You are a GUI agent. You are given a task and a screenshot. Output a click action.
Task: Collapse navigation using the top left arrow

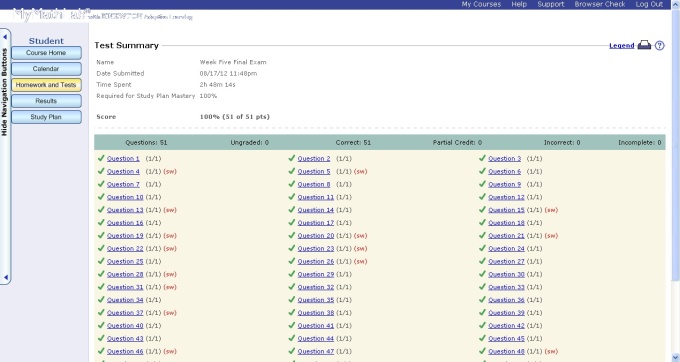(5, 37)
